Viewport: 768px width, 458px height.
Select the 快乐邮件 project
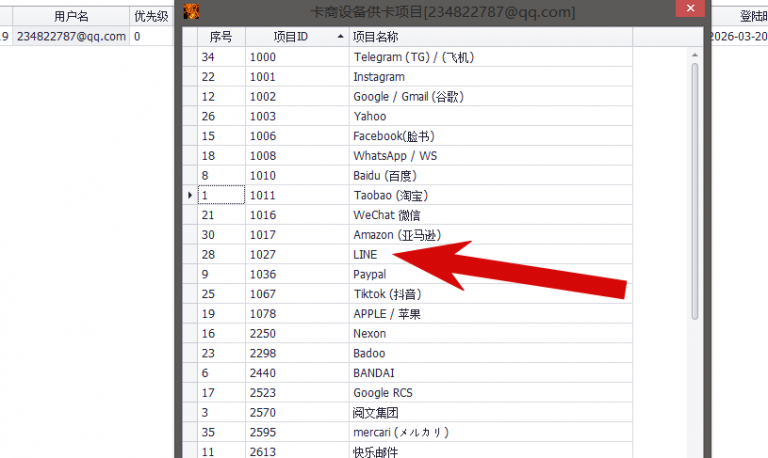point(376,452)
